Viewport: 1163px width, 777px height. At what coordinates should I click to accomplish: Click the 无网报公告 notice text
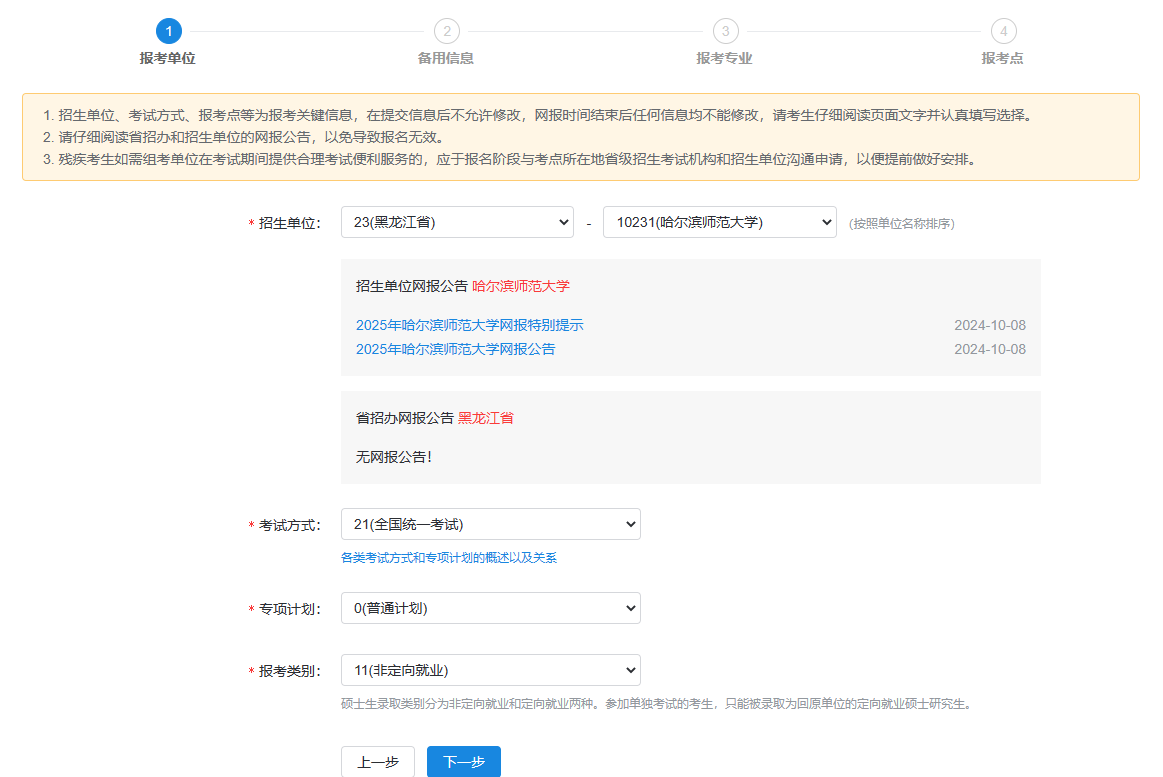click(x=397, y=456)
